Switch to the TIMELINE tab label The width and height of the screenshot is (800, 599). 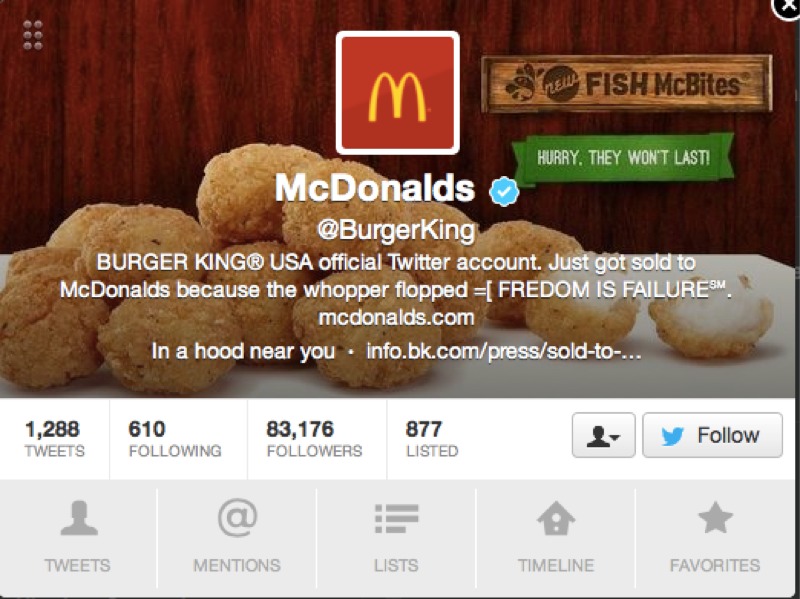[556, 565]
